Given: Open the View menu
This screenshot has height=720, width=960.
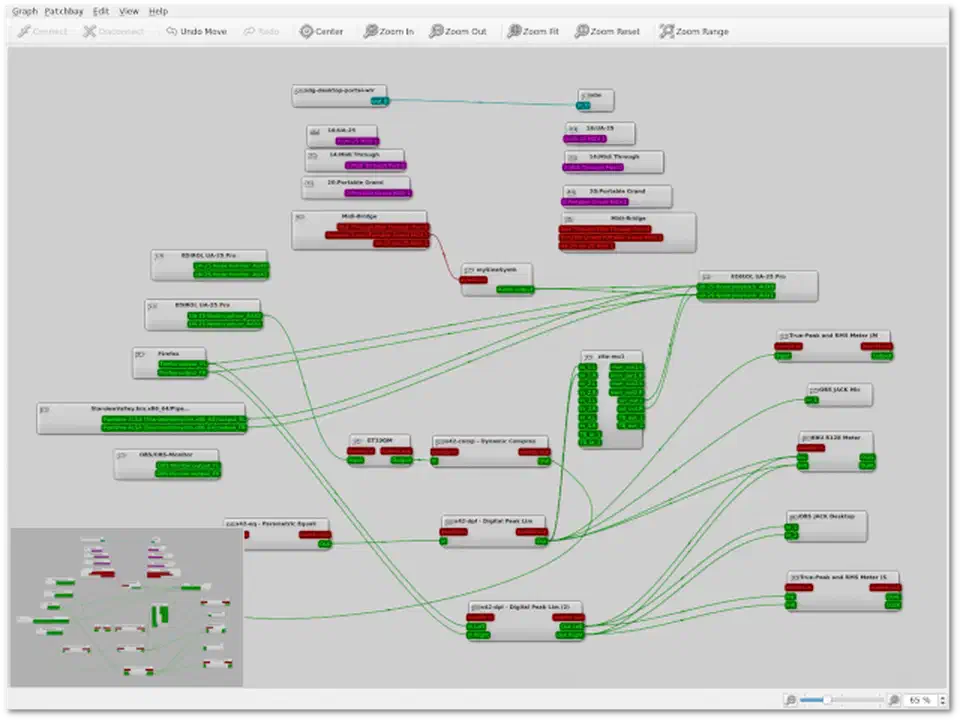Looking at the screenshot, I should pos(128,11).
